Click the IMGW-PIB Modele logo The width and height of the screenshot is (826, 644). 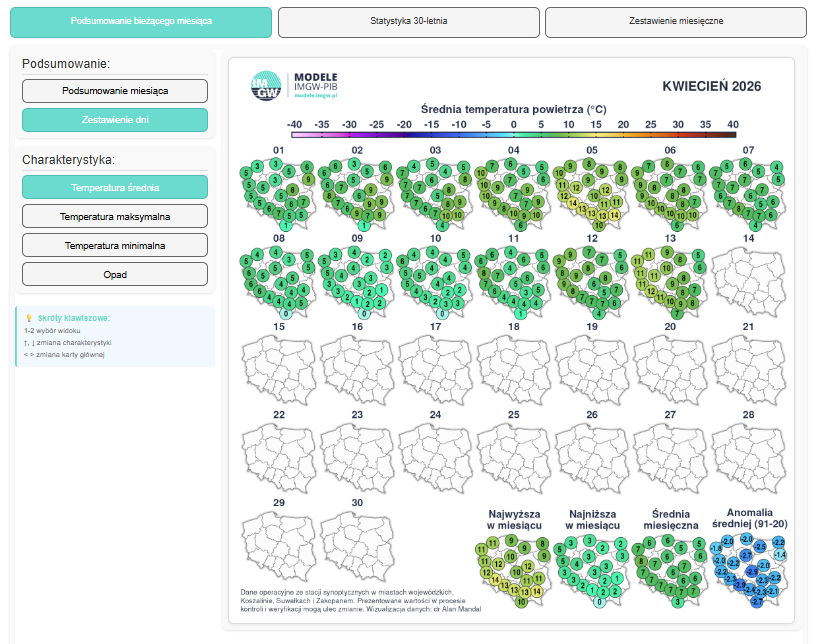pos(294,86)
